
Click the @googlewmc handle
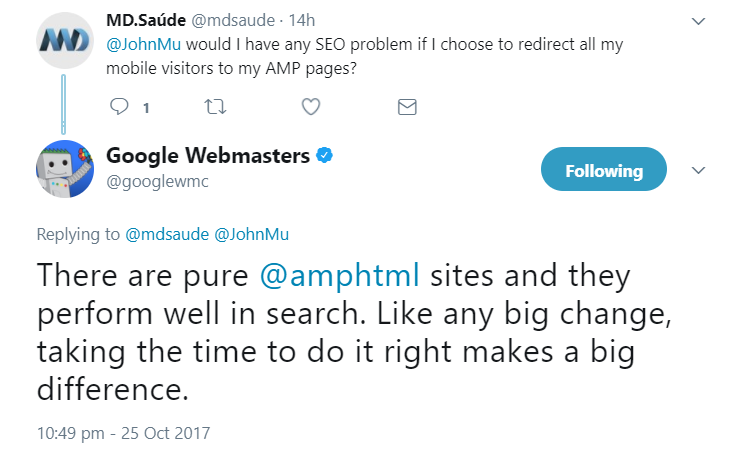click(150, 181)
